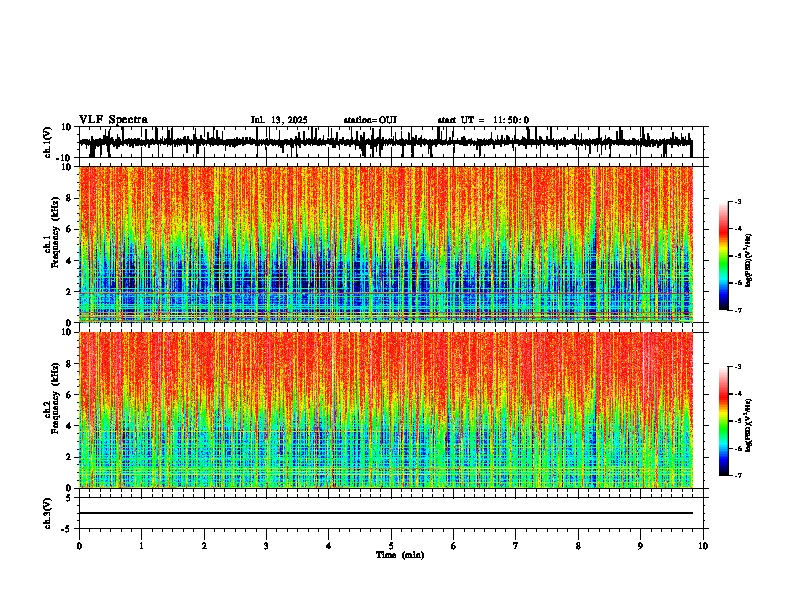
Task: Click the 'VLF Spectra' title text
Action: (x=113, y=120)
